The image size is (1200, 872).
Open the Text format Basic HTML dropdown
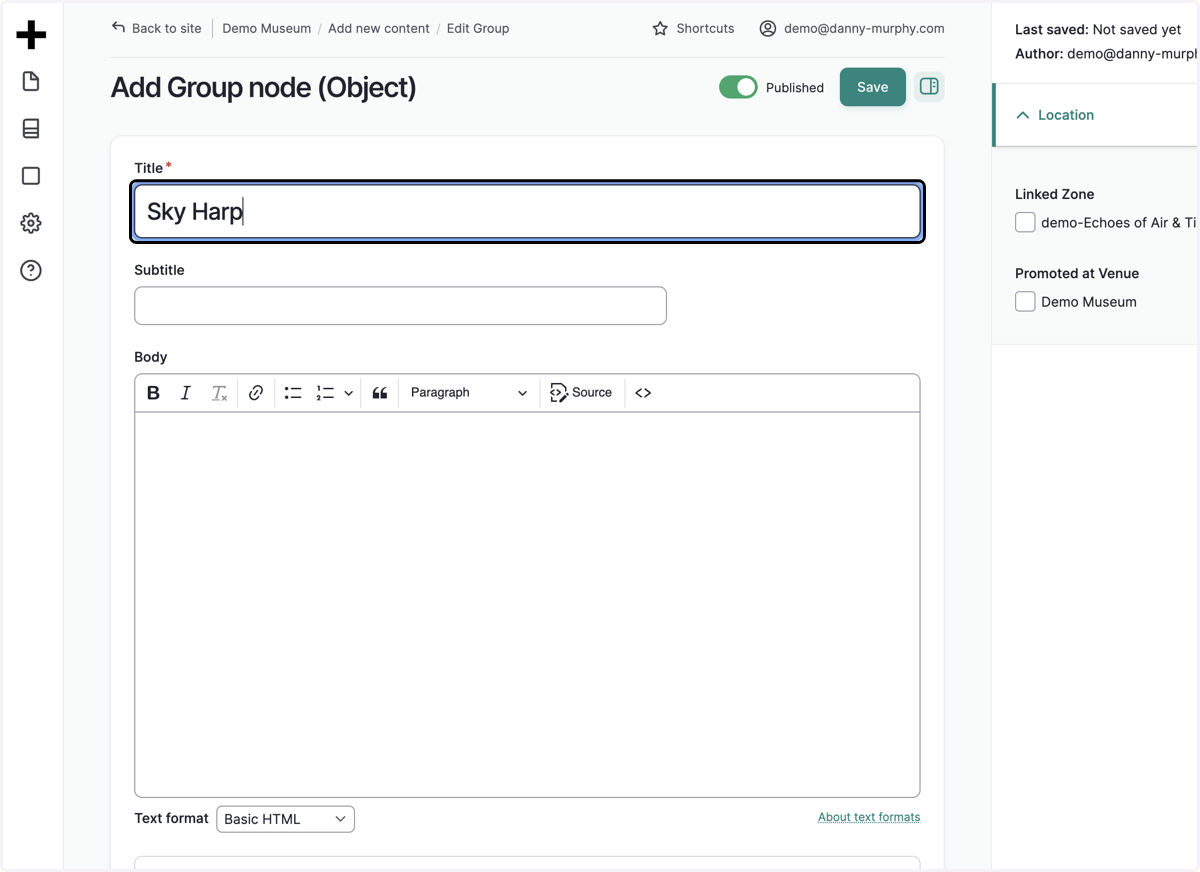285,819
